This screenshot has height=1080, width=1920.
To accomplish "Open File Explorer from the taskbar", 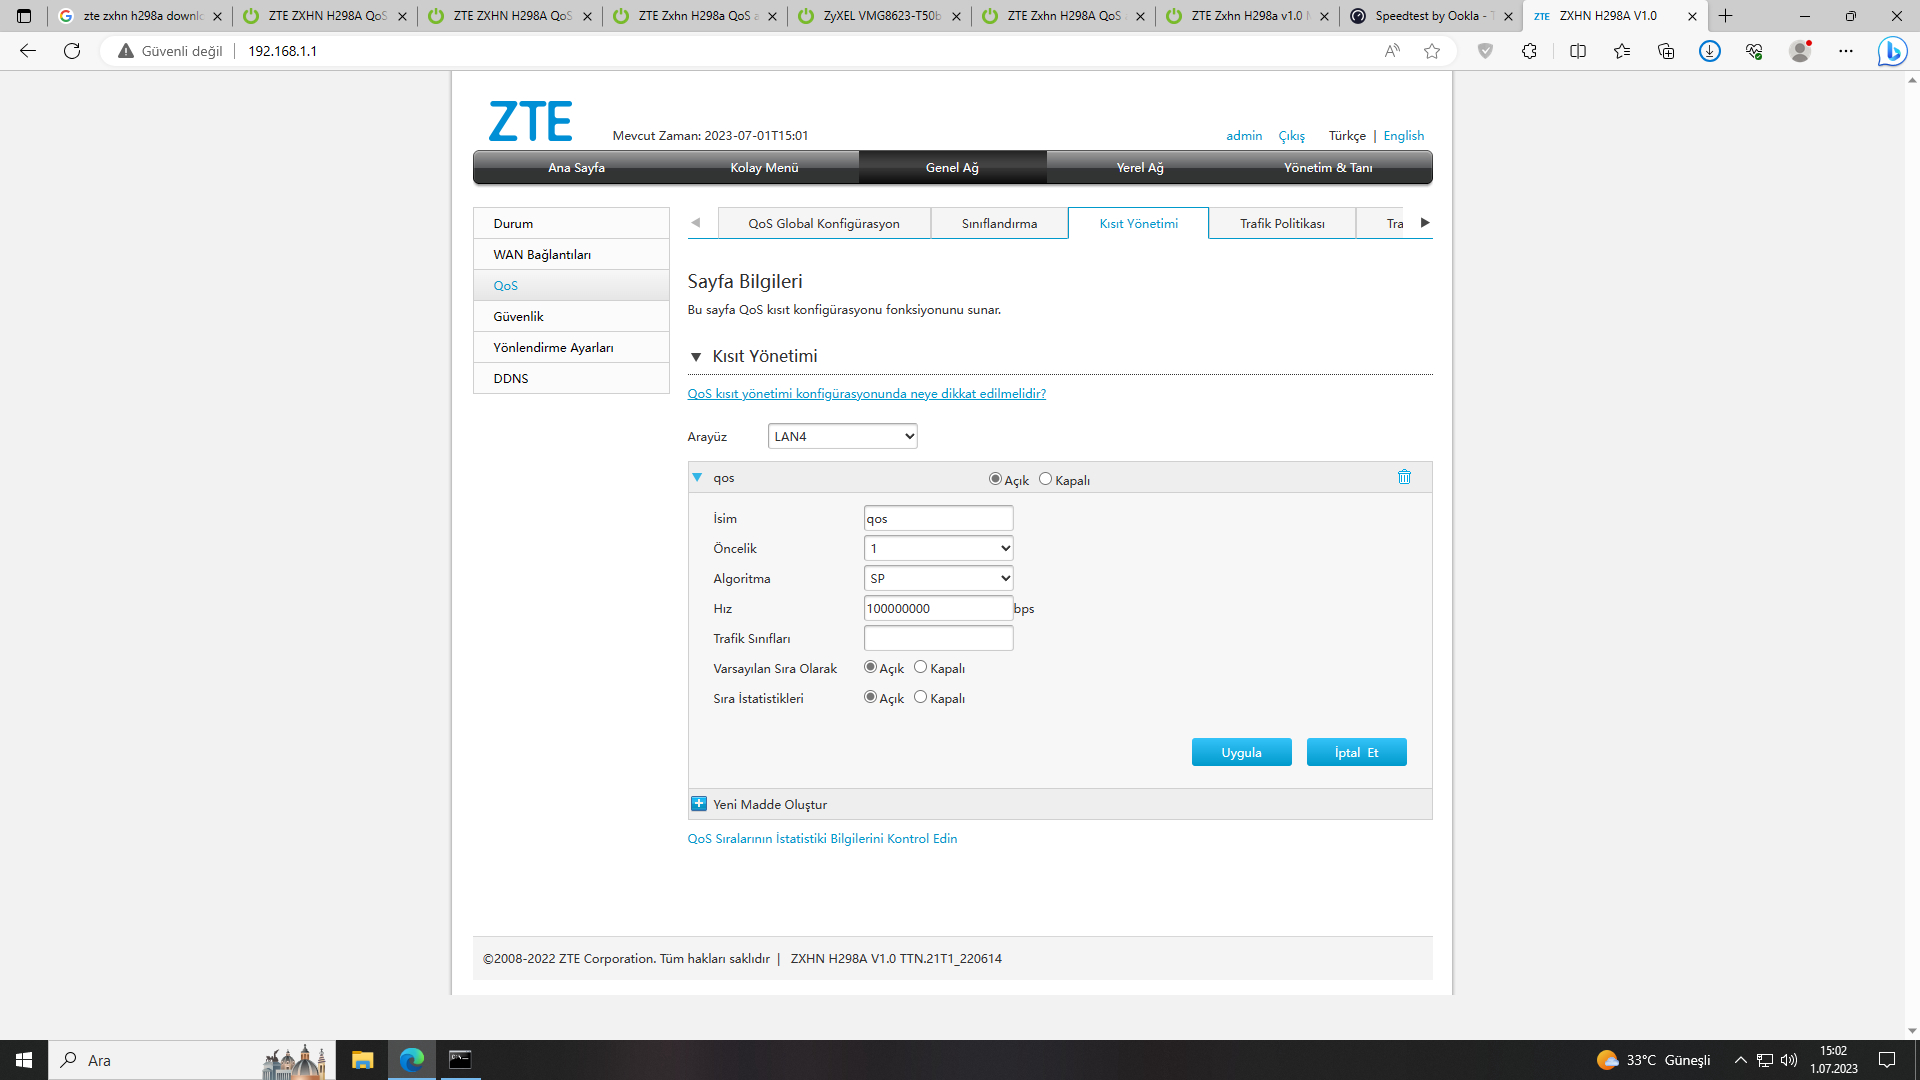I will pyautogui.click(x=362, y=1060).
